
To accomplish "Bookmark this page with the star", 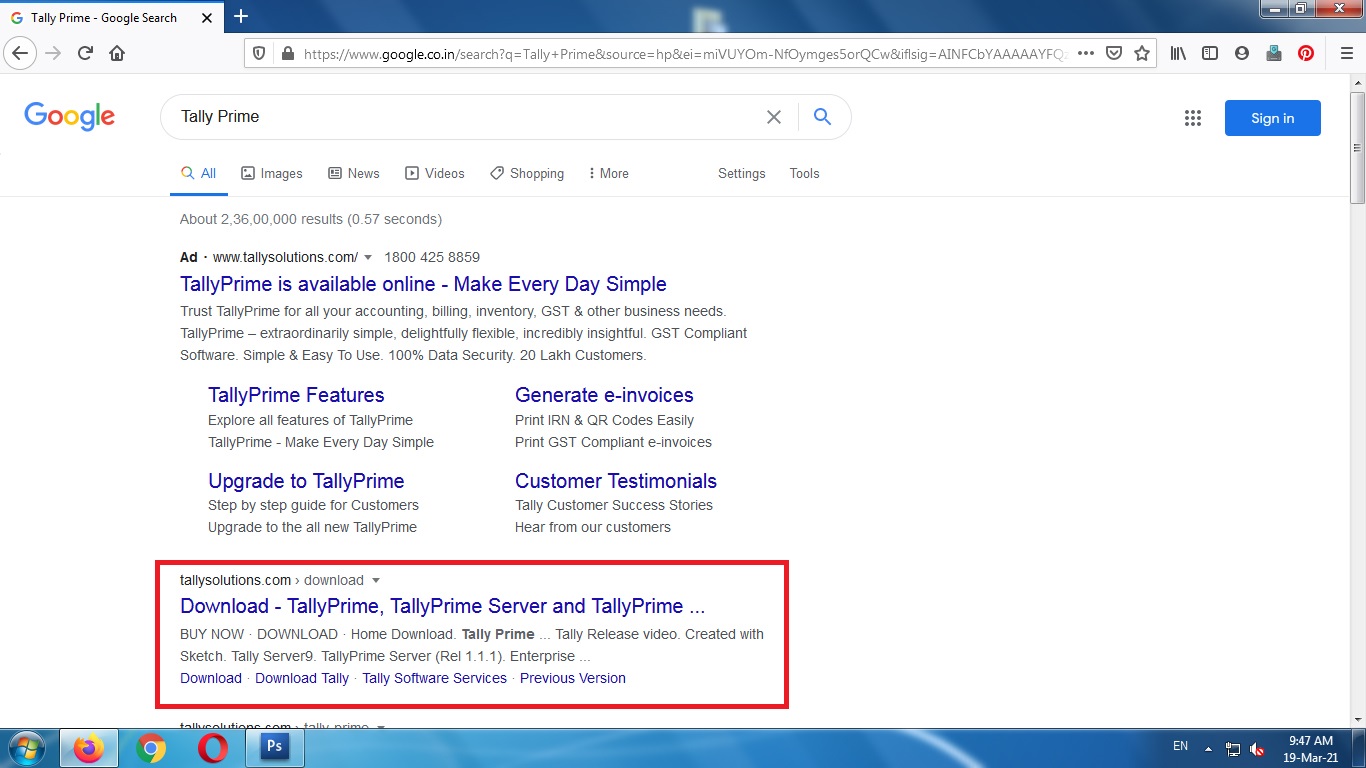I will pyautogui.click(x=1142, y=53).
